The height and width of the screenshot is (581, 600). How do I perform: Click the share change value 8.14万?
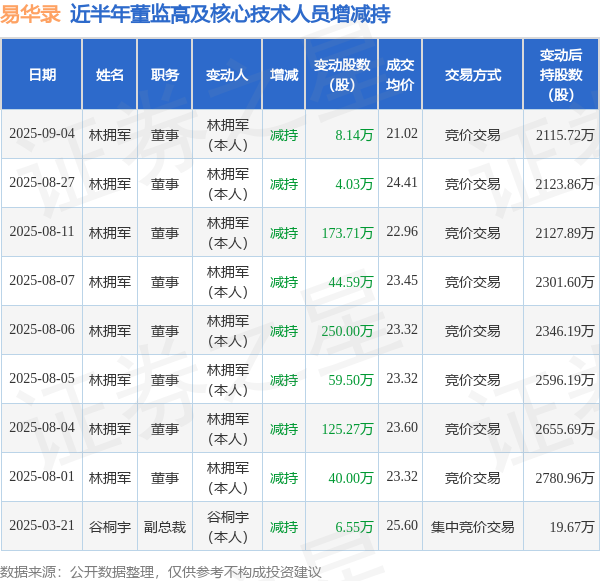pyautogui.click(x=354, y=135)
